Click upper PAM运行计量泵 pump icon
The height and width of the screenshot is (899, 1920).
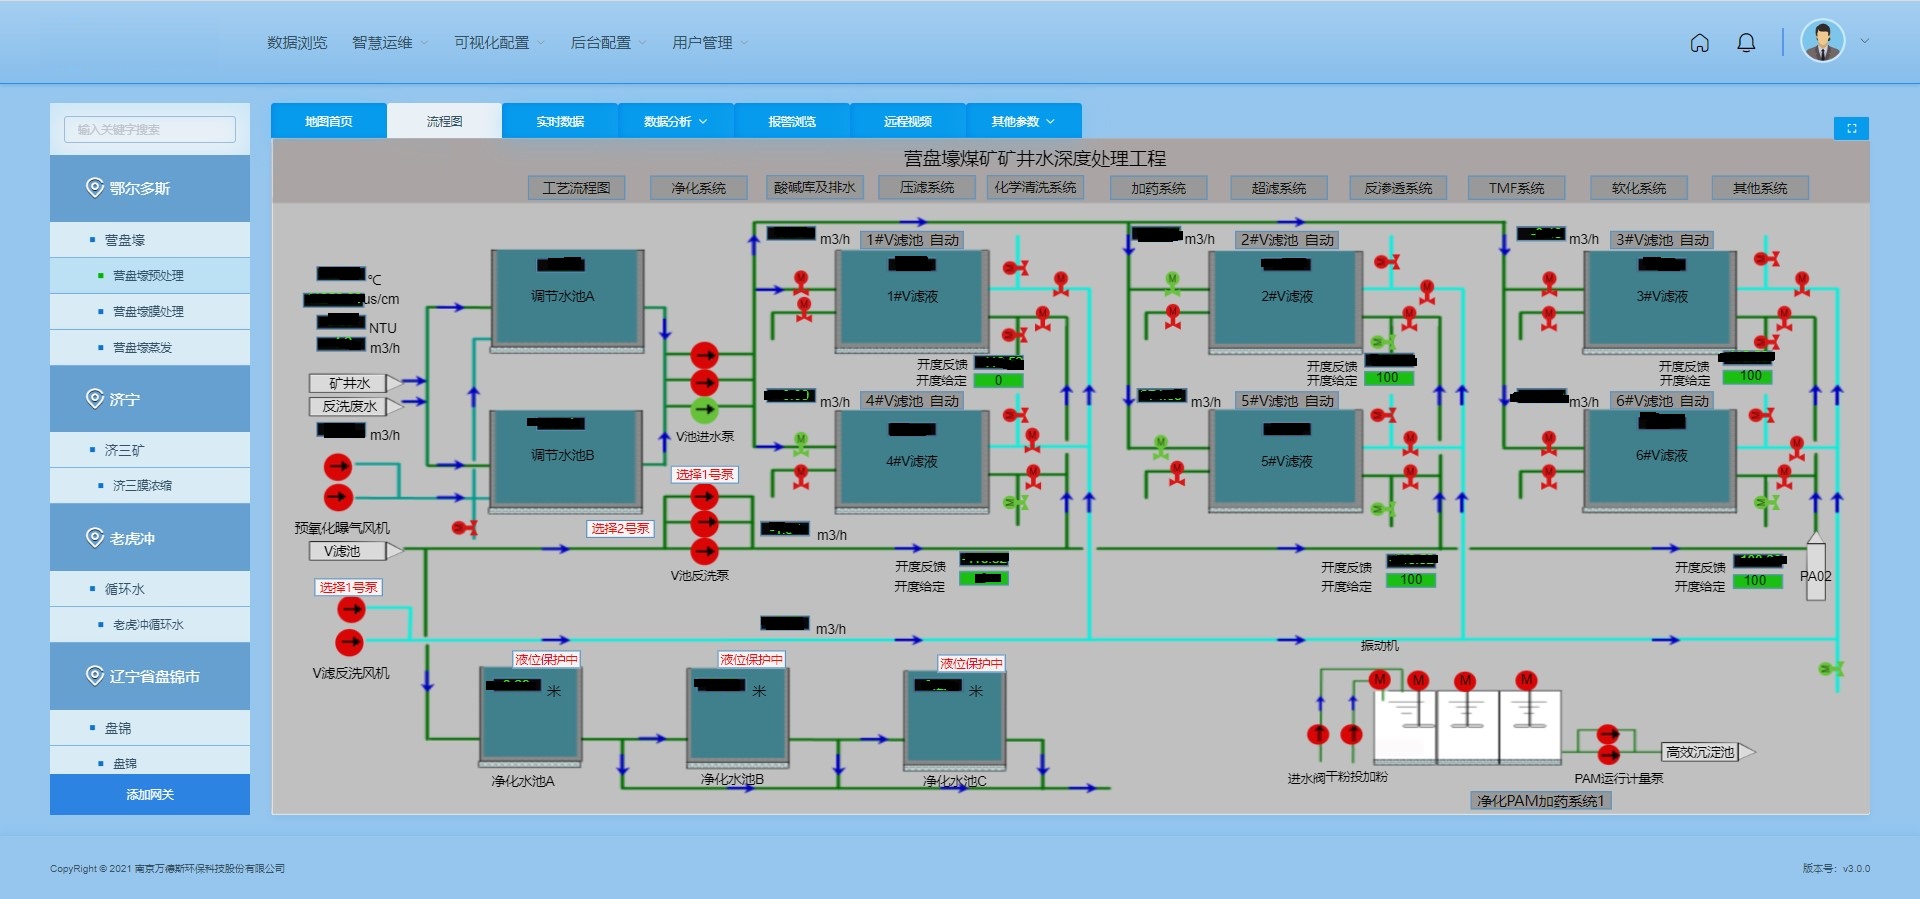1608,734
